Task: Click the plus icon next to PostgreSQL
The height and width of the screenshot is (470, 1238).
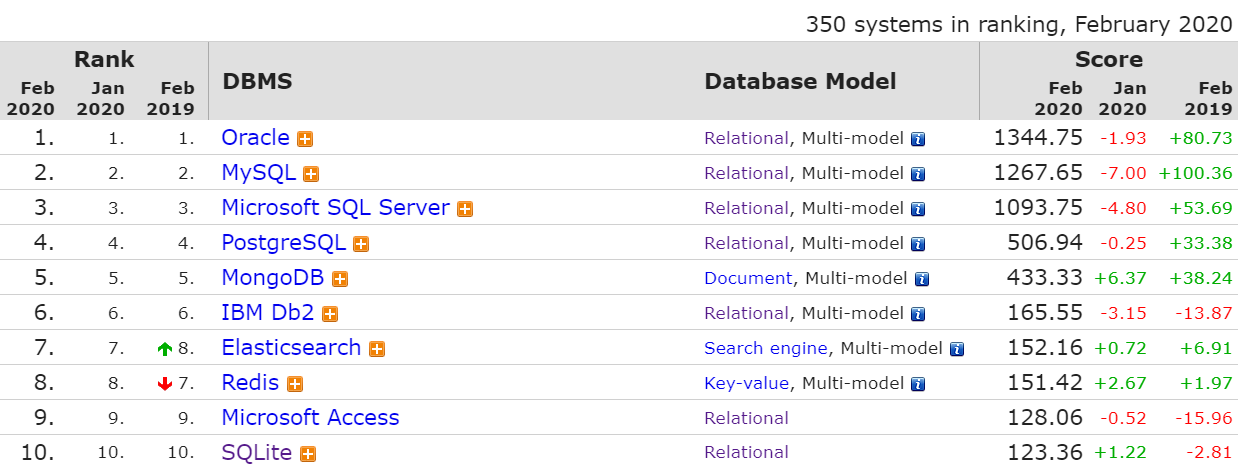Action: [x=361, y=244]
